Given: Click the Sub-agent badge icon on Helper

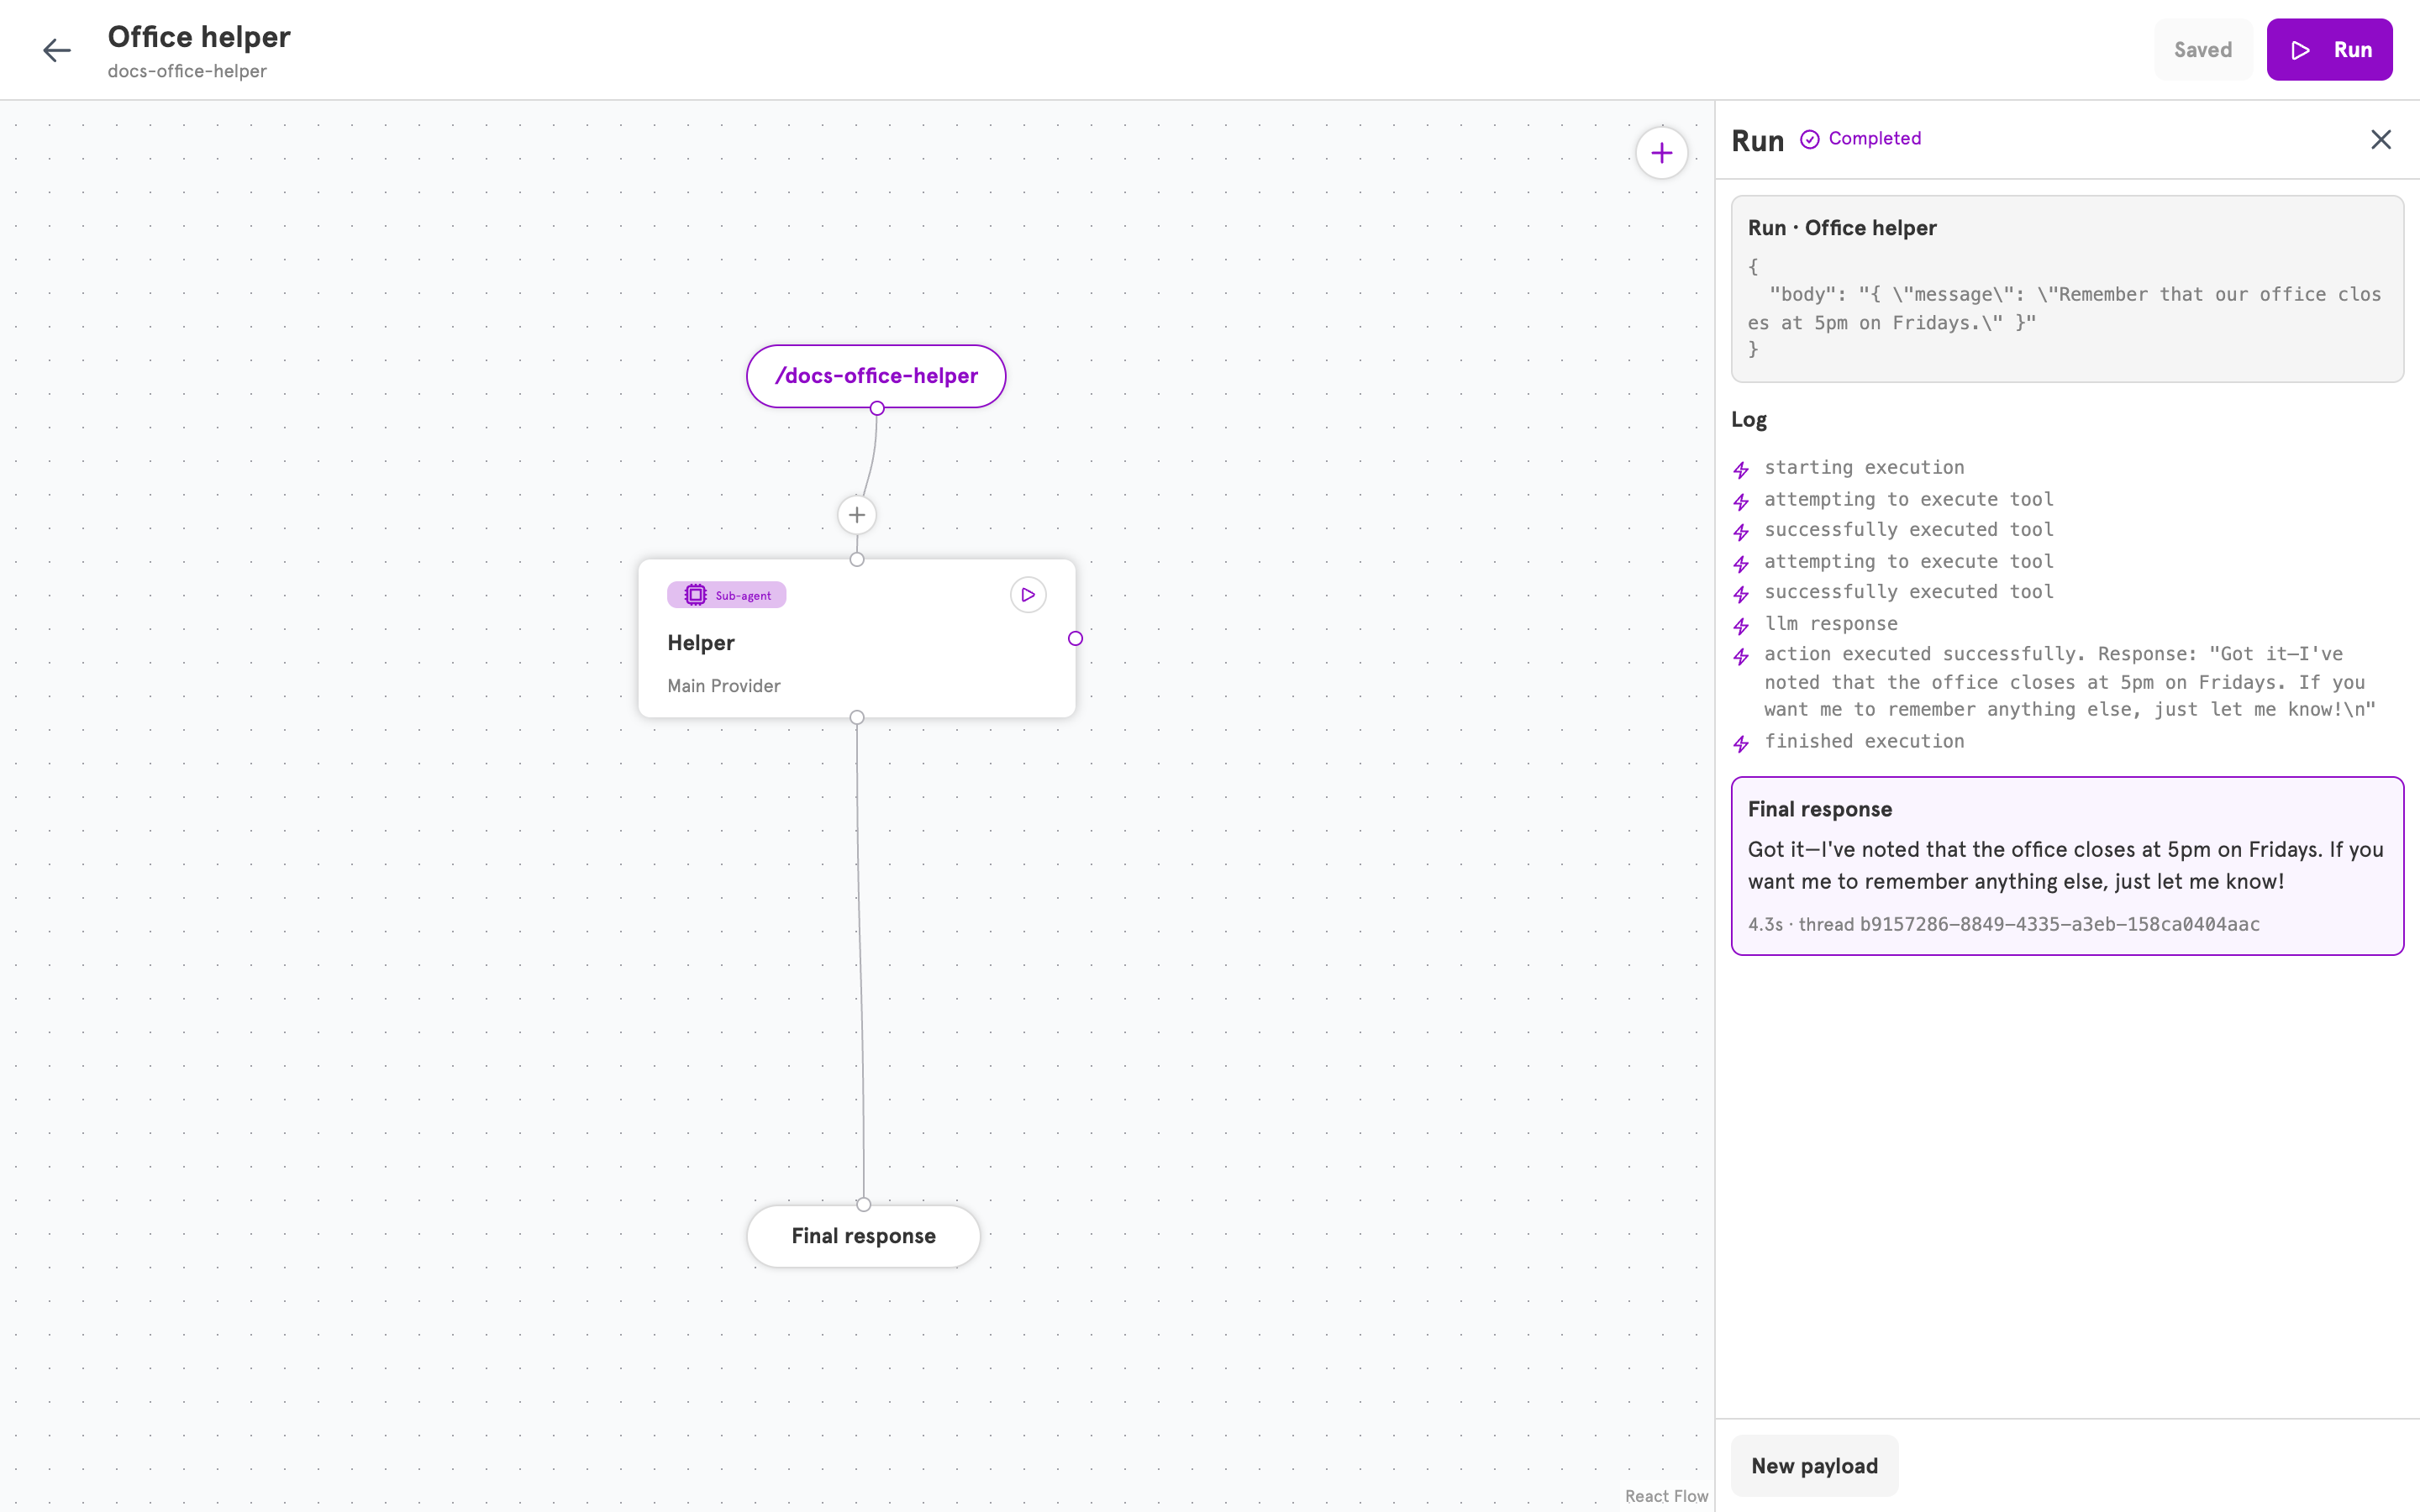Looking at the screenshot, I should (695, 595).
